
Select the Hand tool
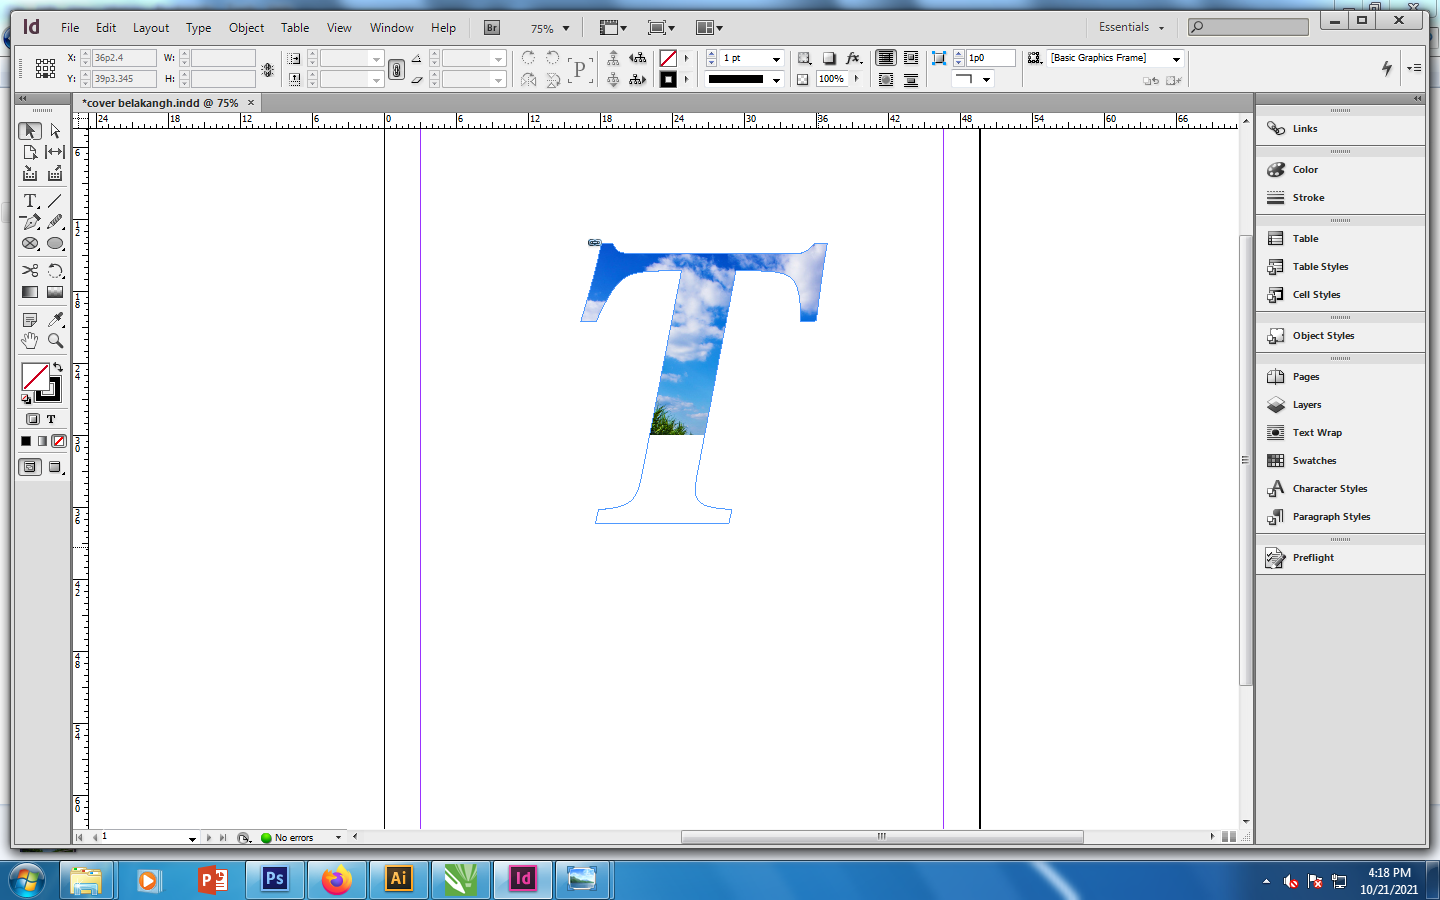(x=30, y=341)
